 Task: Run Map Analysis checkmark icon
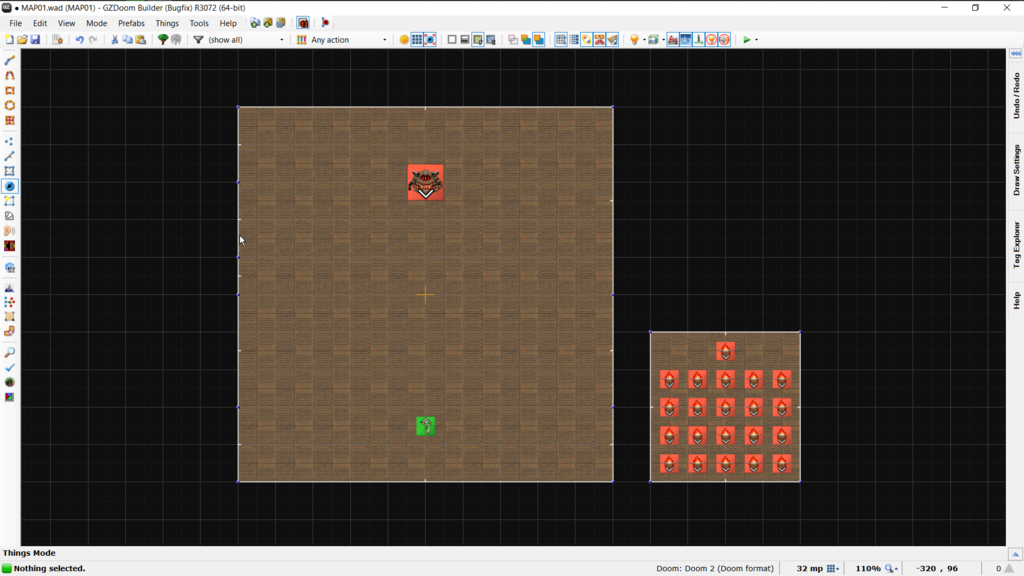10,368
